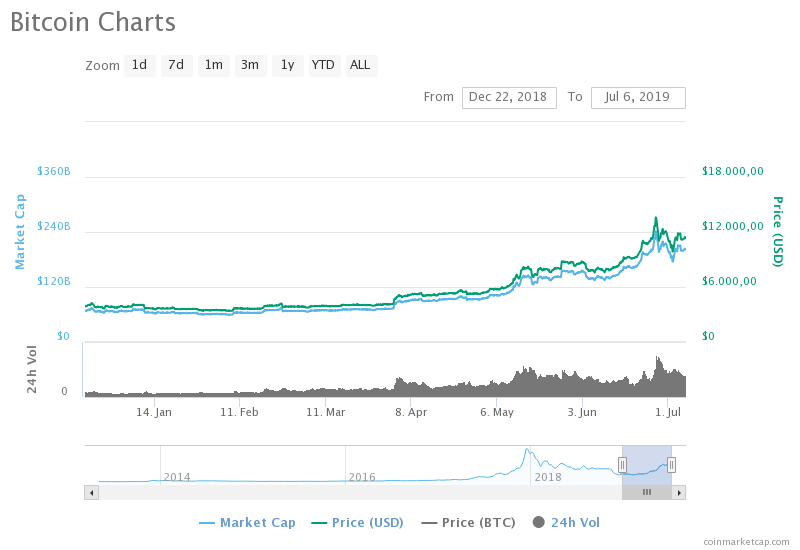Viewport: 800px width, 550px height.
Task: Click the 3. Jun axis label
Action: coord(582,412)
